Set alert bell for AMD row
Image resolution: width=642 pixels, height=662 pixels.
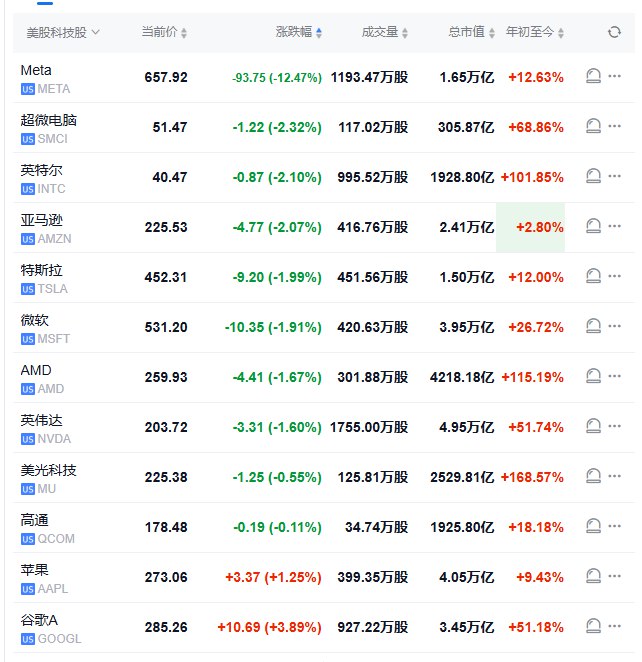(593, 376)
